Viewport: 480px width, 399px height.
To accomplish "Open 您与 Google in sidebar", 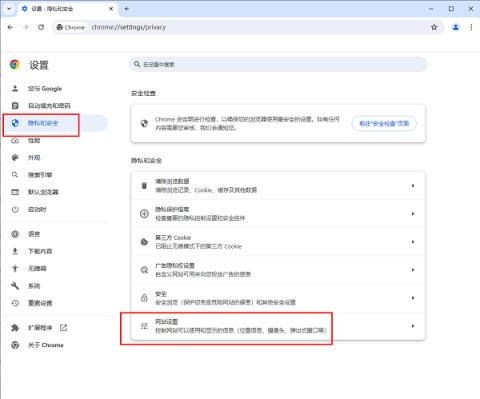I will point(55,89).
